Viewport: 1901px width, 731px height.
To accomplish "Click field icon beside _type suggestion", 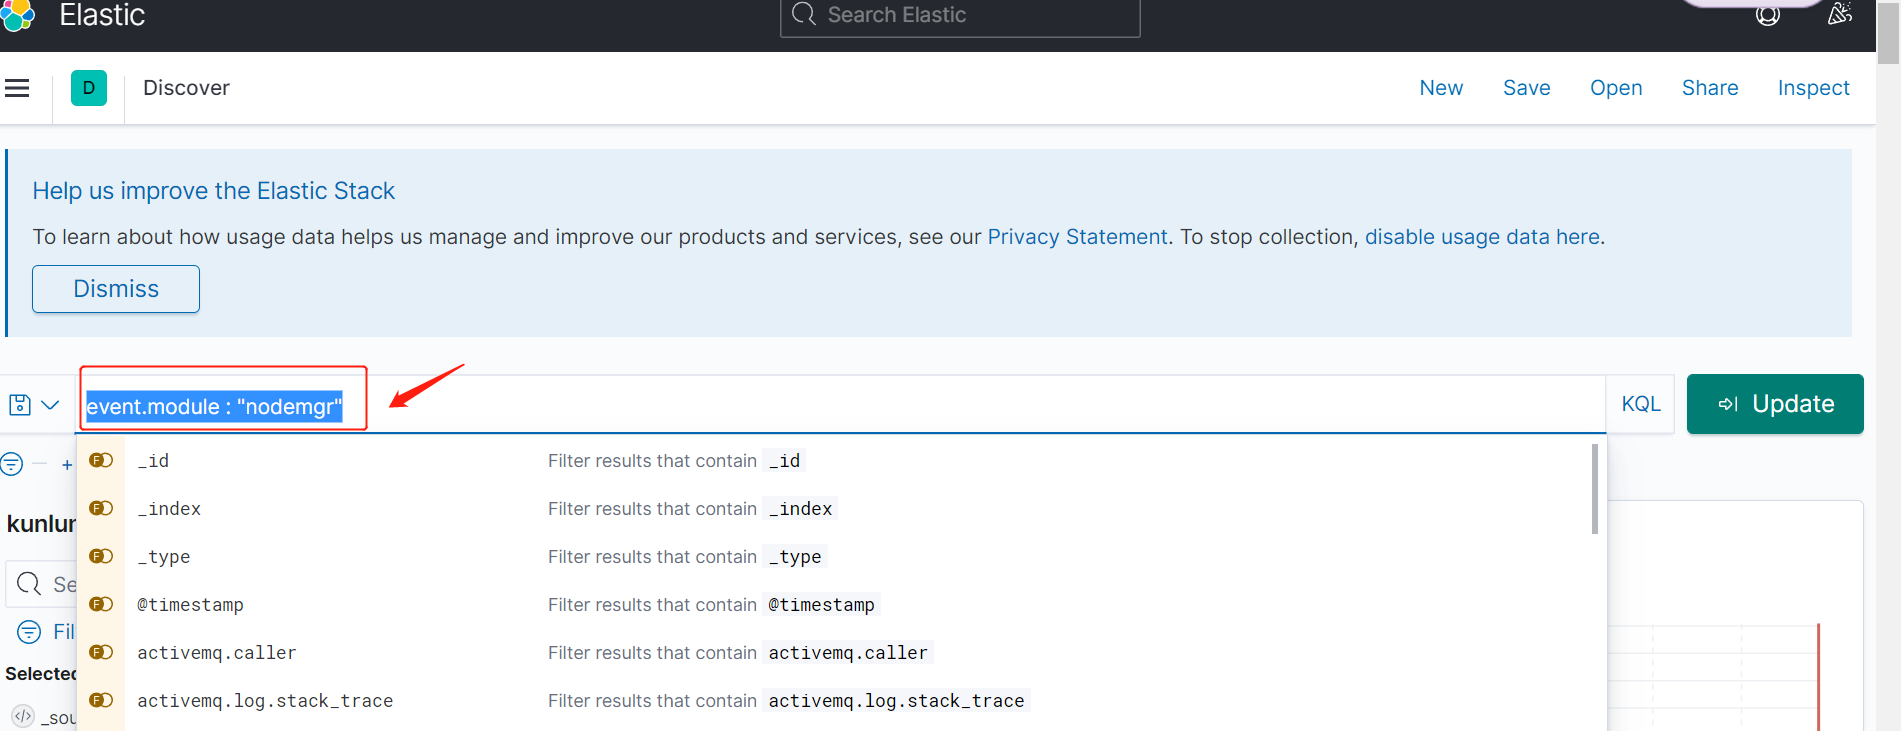I will coord(101,556).
